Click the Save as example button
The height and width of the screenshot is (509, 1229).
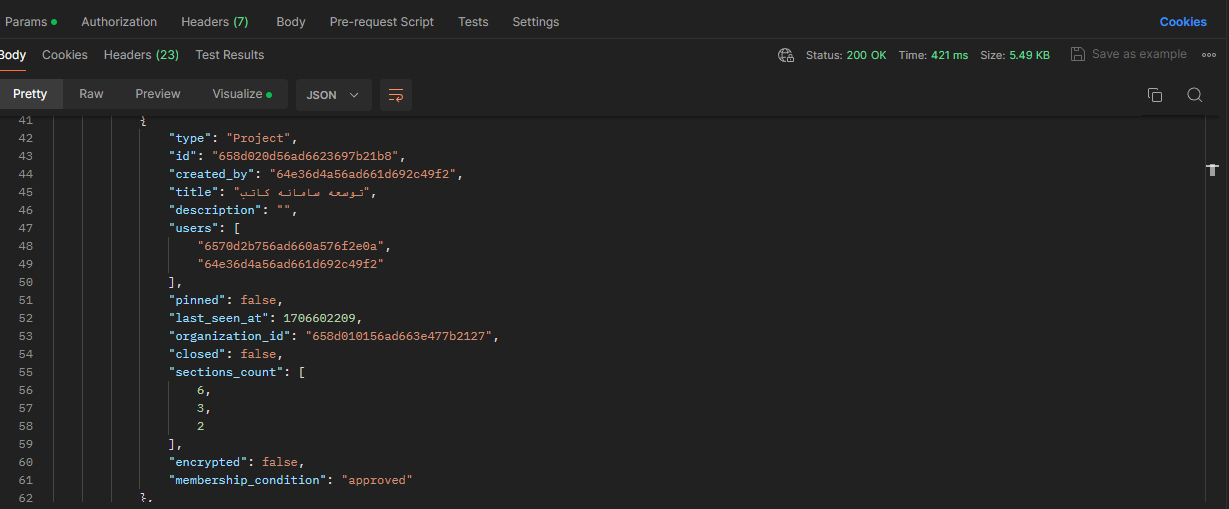pos(1138,54)
